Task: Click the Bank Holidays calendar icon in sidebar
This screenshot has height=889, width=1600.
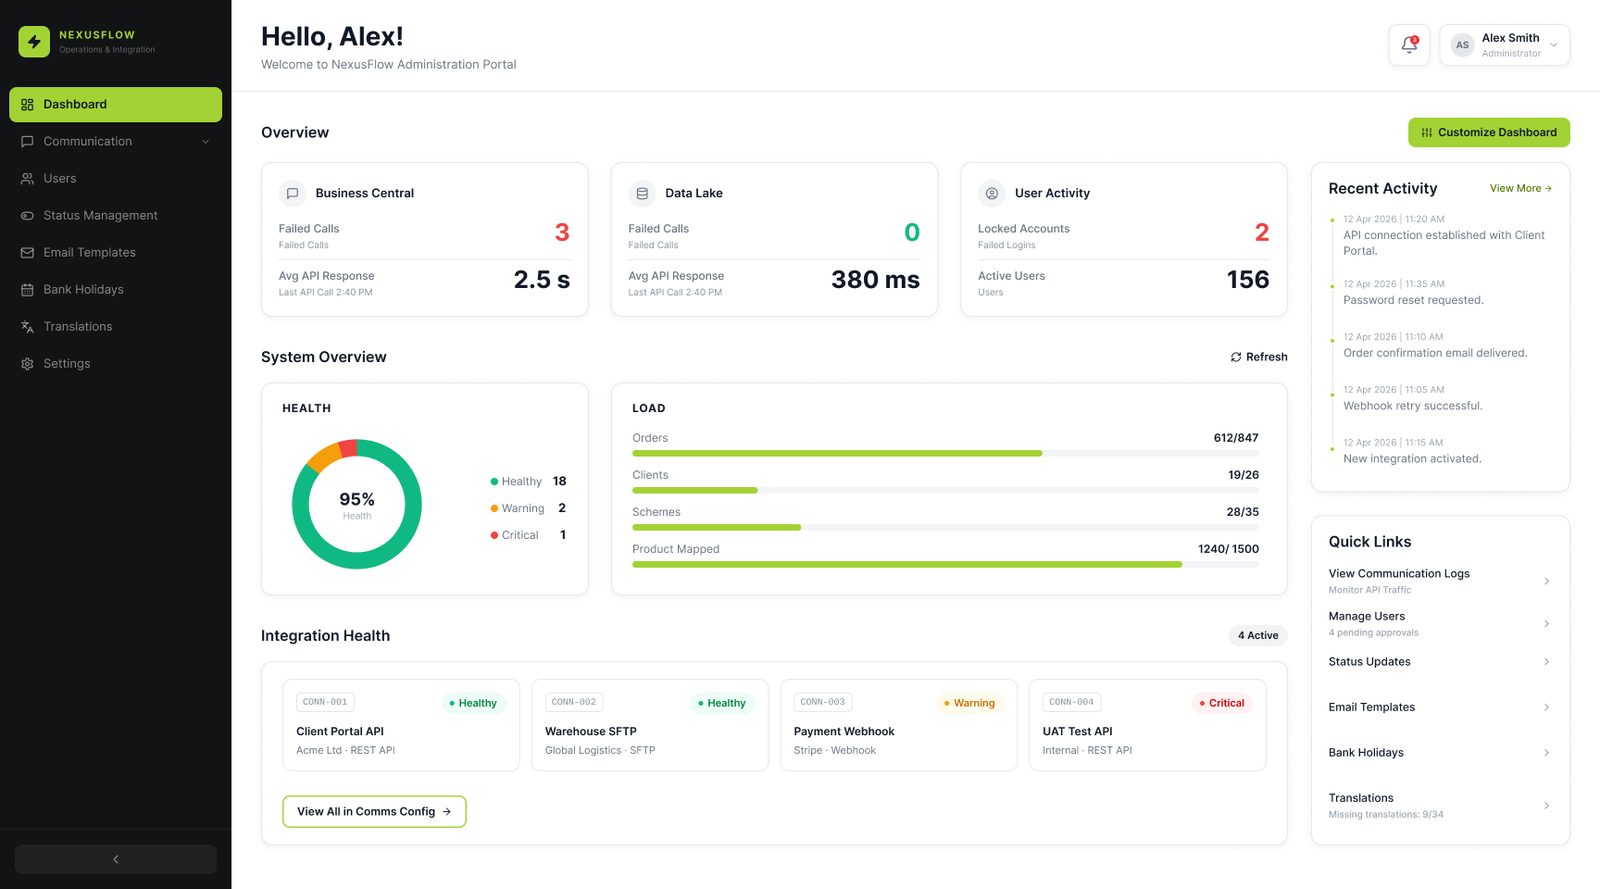Action: (27, 289)
